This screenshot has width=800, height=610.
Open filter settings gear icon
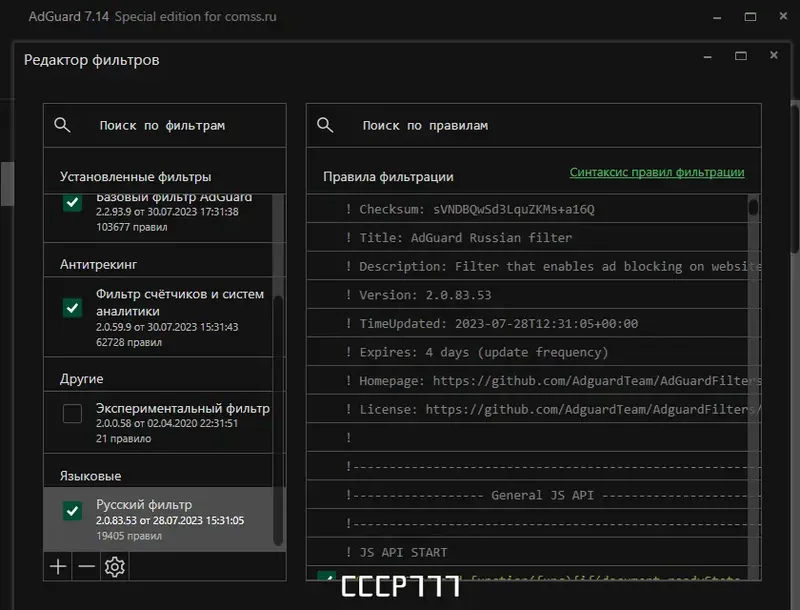pos(115,567)
